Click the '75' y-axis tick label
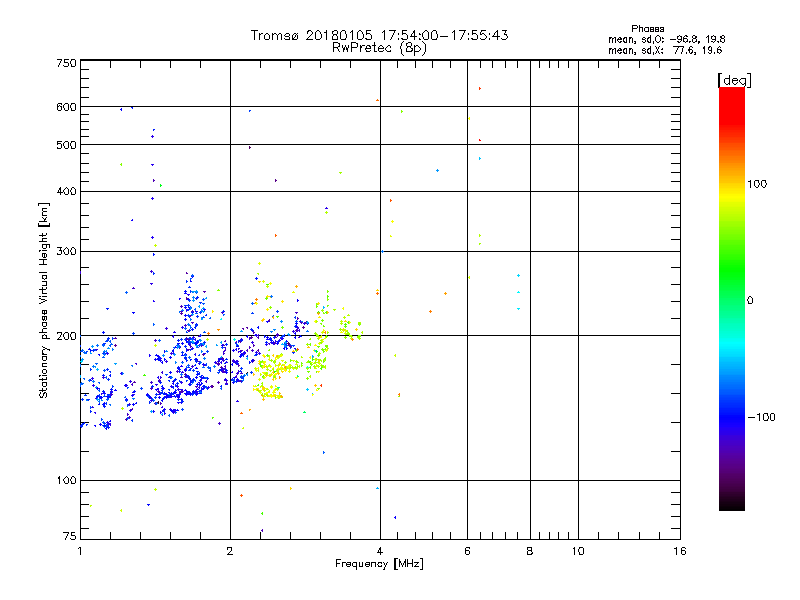800x600 pixels. (x=70, y=536)
